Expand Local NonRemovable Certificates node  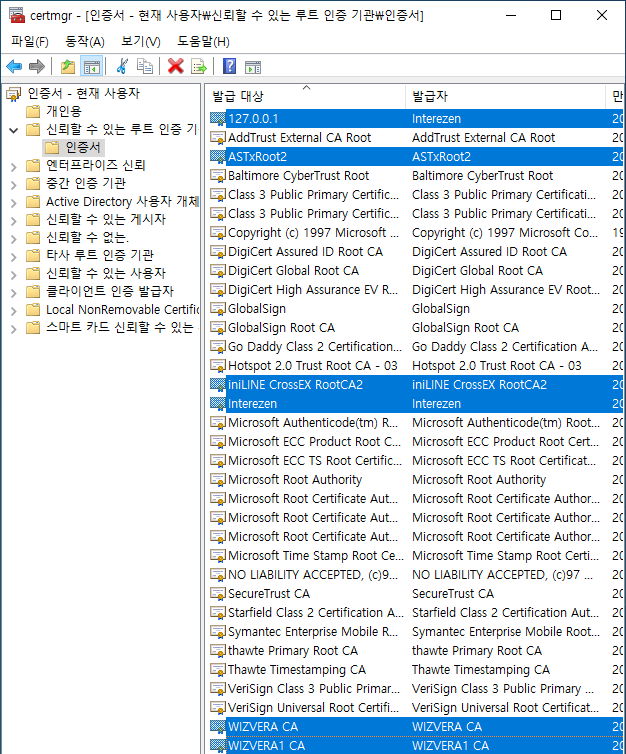click(13, 311)
